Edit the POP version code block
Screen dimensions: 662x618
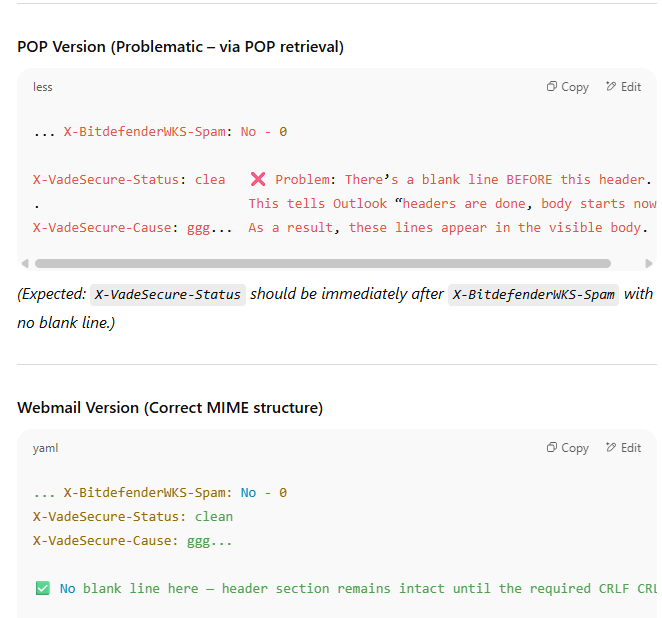[x=623, y=87]
